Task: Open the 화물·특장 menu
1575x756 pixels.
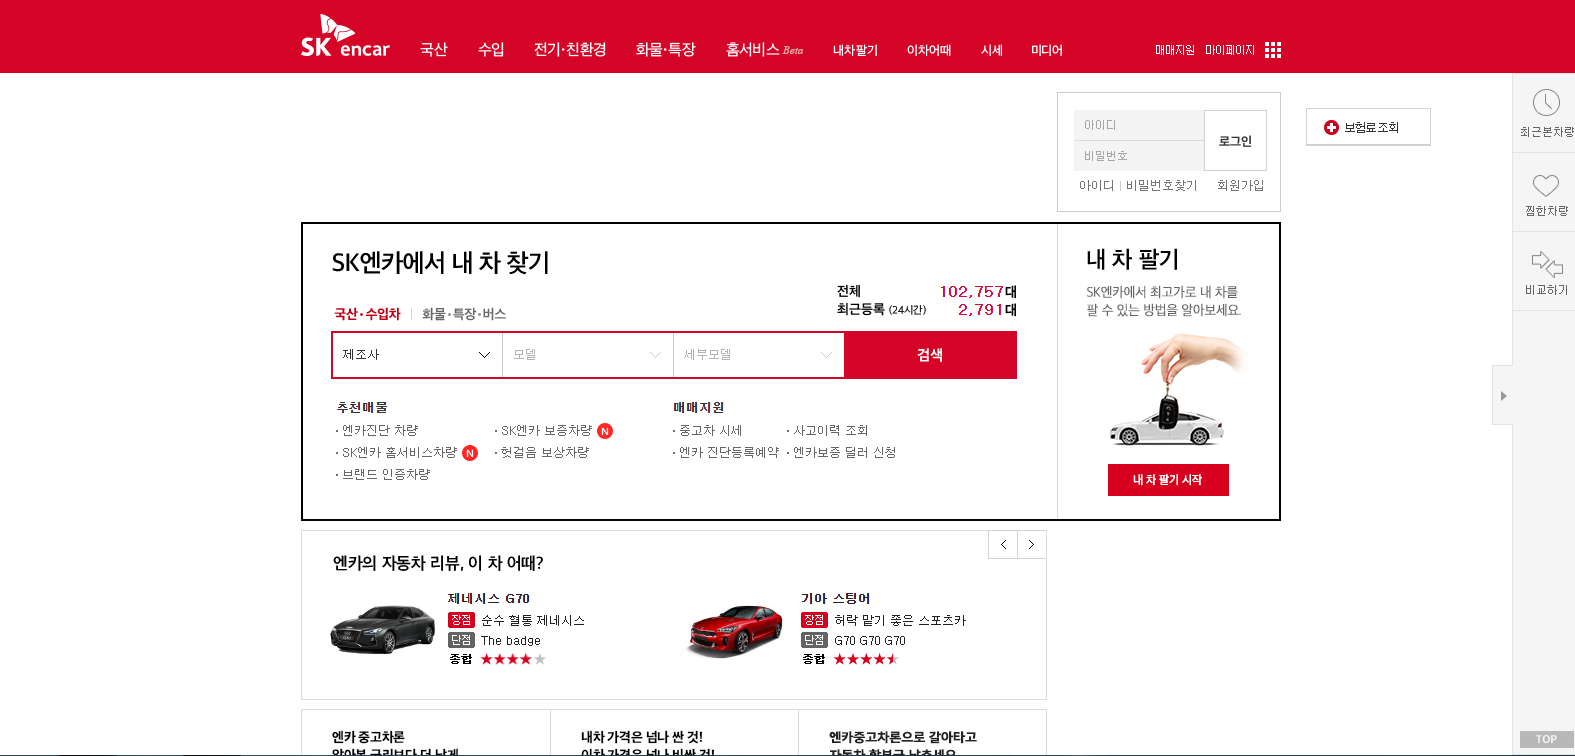Action: tap(666, 49)
